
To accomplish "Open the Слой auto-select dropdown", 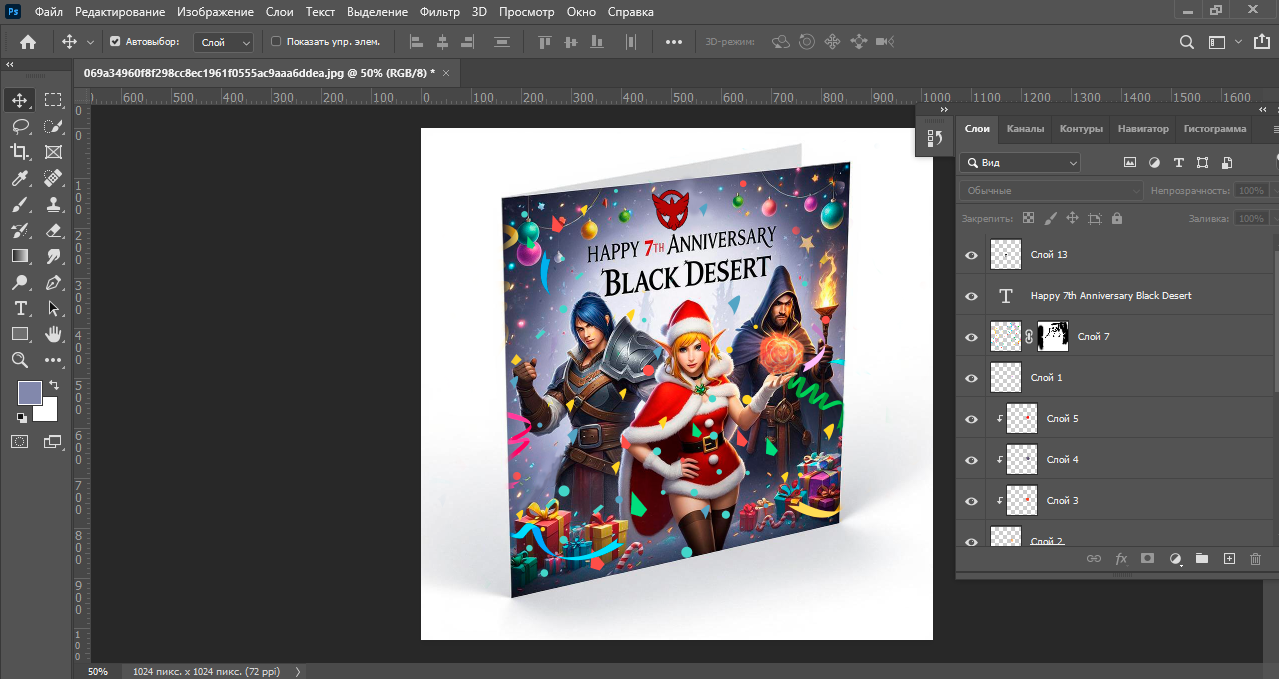I will pyautogui.click(x=226, y=42).
